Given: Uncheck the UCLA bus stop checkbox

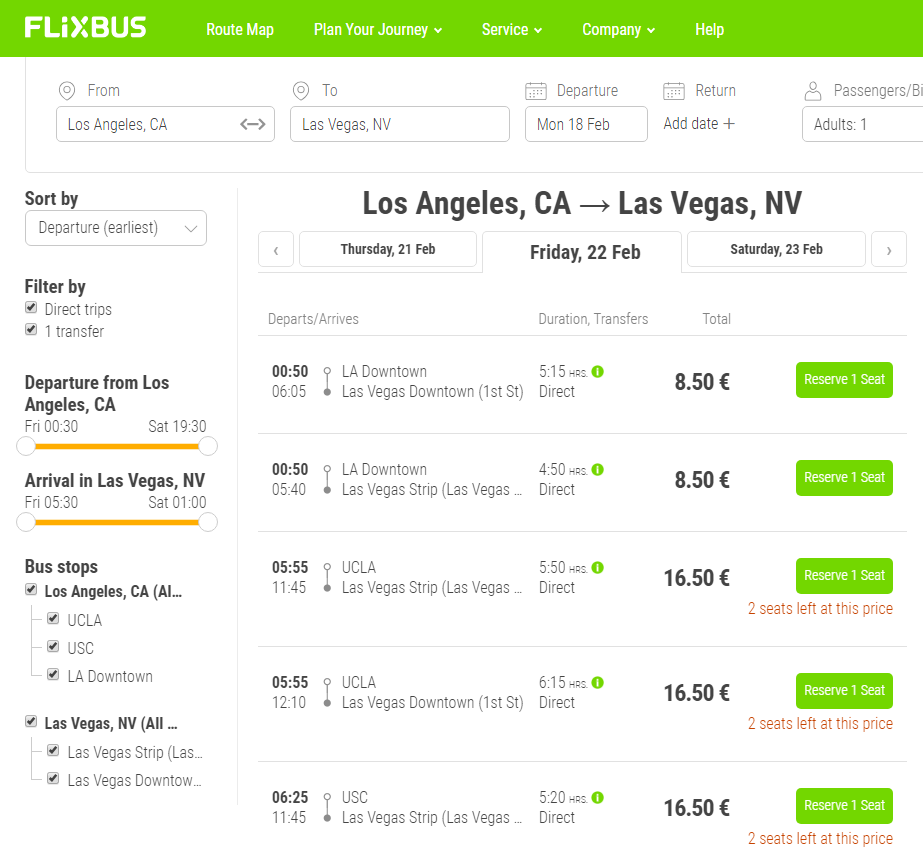Looking at the screenshot, I should click(53, 619).
